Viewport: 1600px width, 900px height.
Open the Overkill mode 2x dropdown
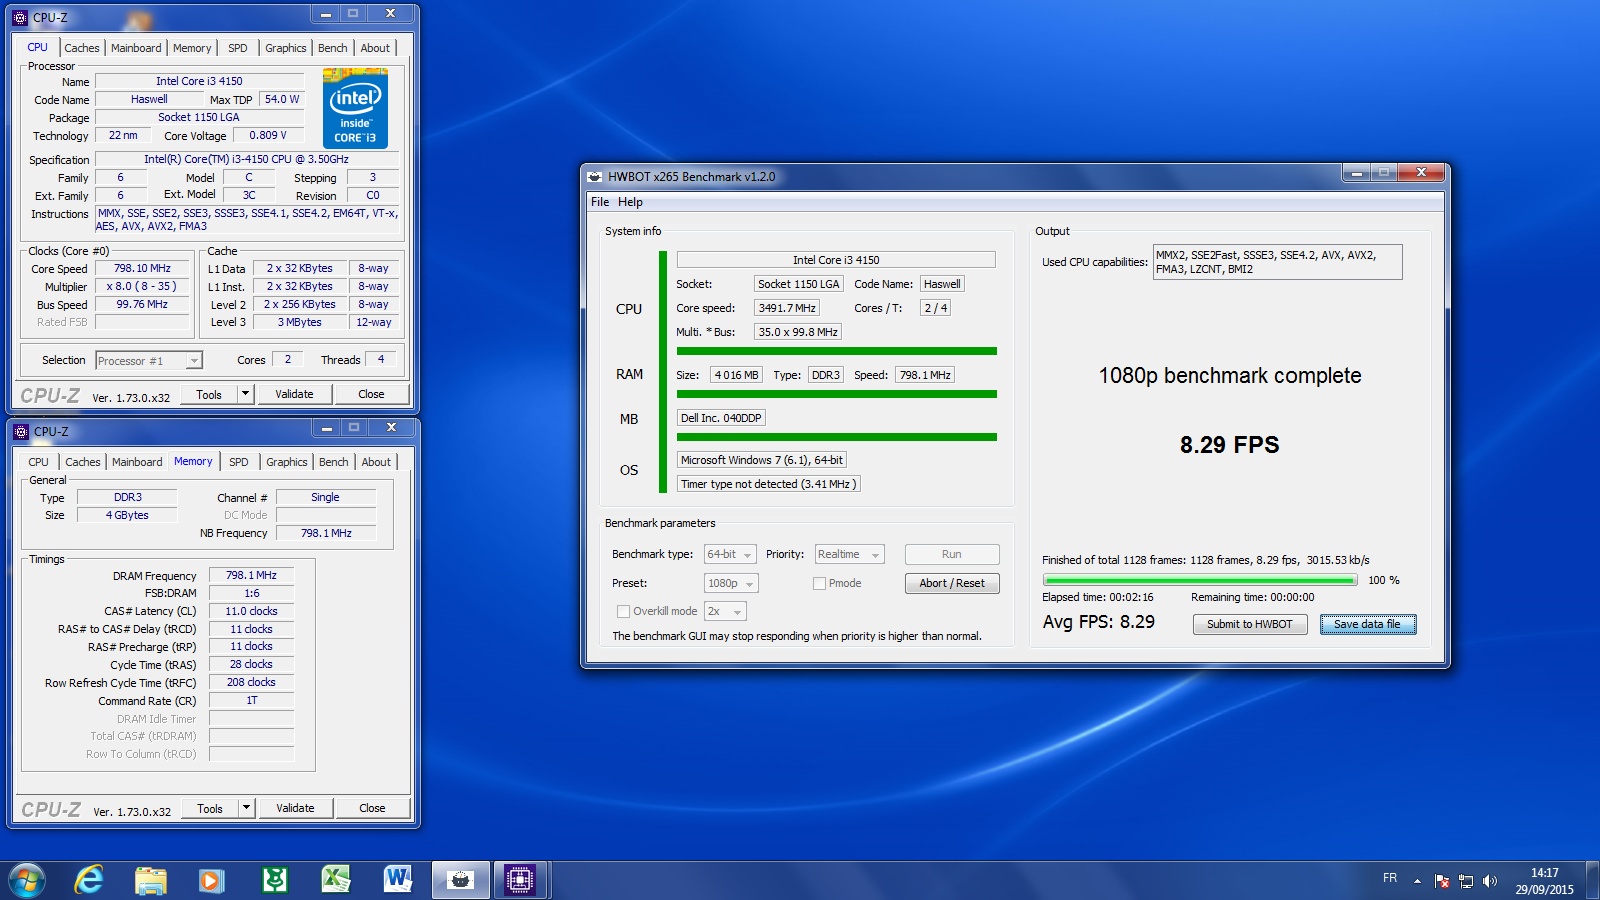coord(726,612)
